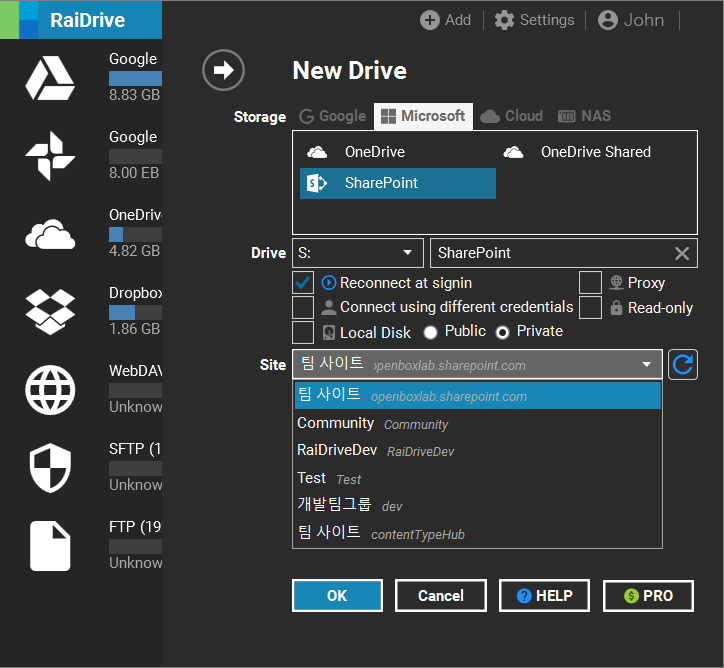
Task: Click the PRO upgrade button
Action: (x=648, y=596)
